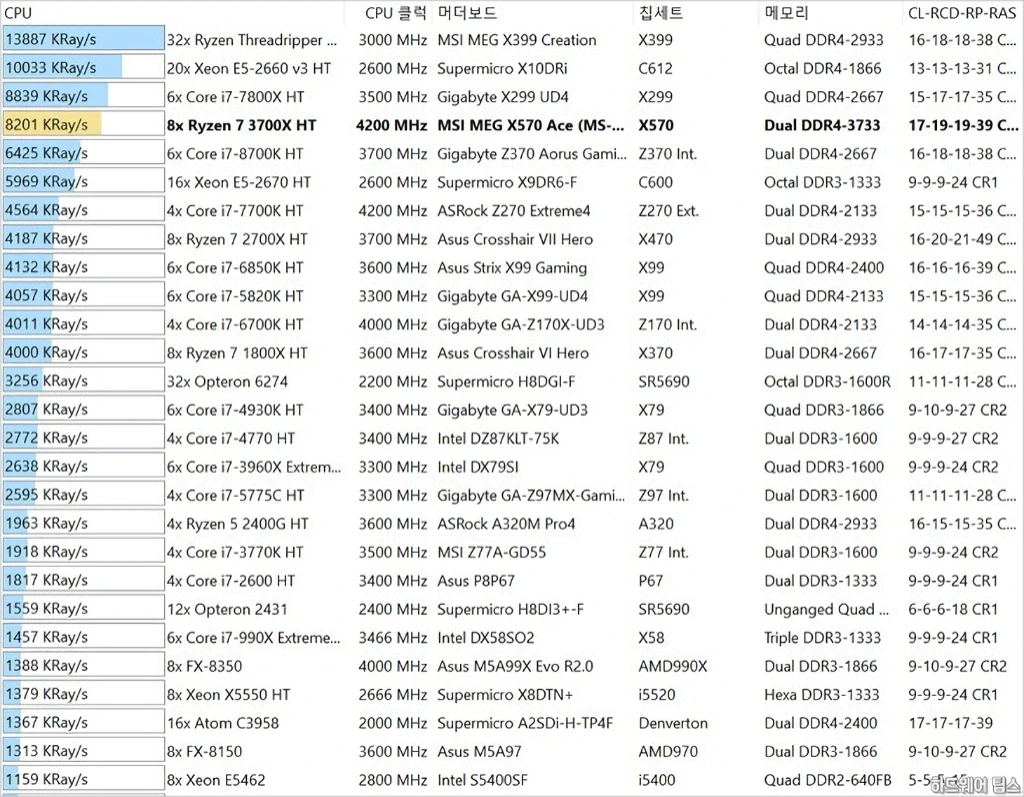Select the 6-6-6-18 CR1 timing cell
The image size is (1024, 797).
click(953, 610)
